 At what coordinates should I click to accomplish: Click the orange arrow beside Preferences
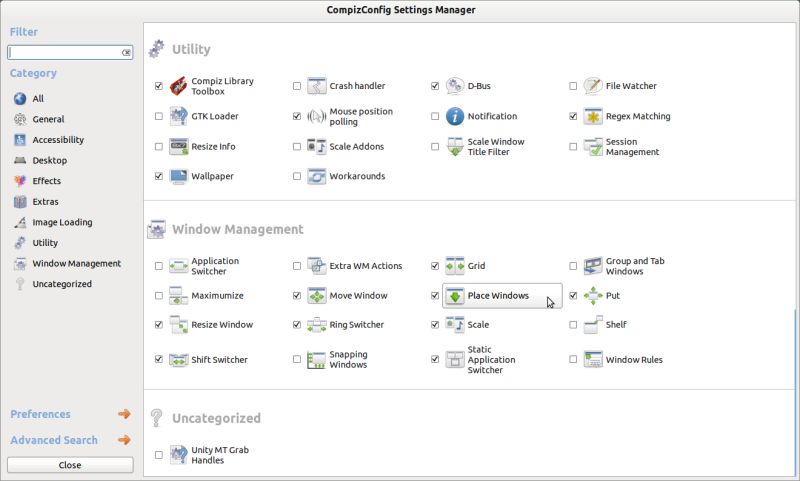tap(124, 414)
